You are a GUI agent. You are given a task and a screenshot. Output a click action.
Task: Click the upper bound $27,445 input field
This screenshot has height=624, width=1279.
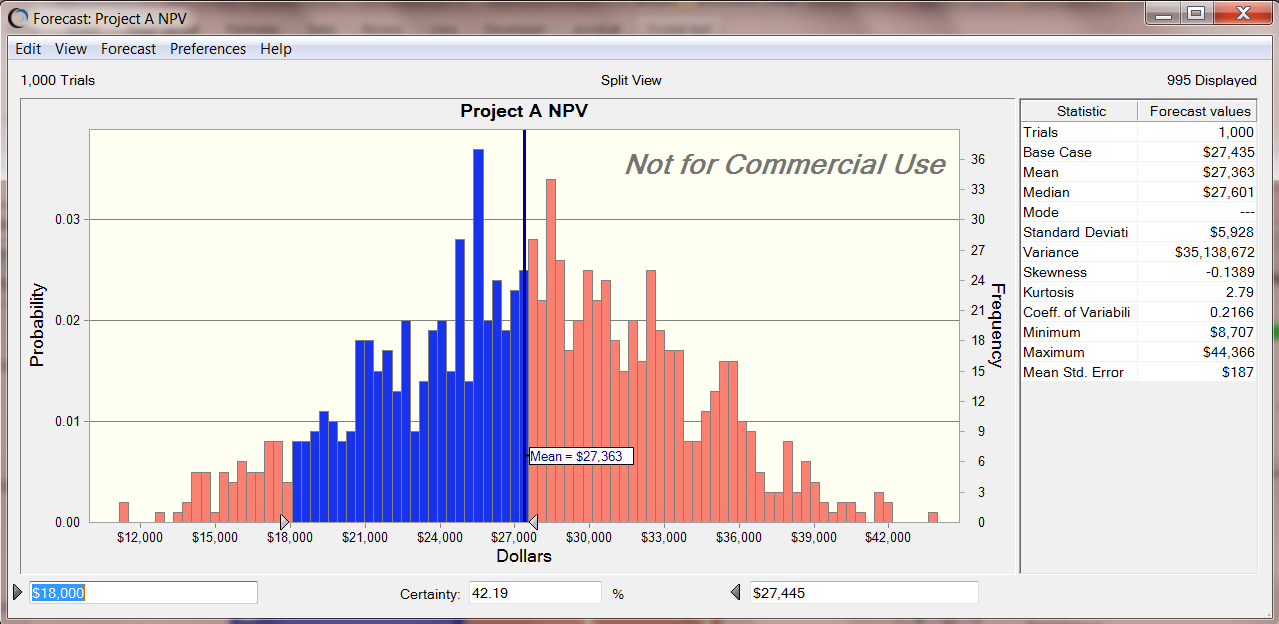coord(863,593)
